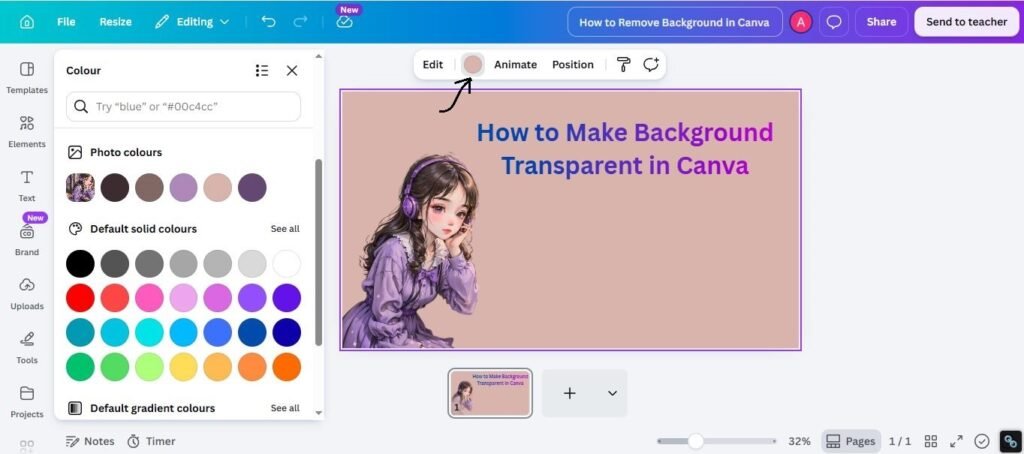Open grid view of pages

click(931, 442)
